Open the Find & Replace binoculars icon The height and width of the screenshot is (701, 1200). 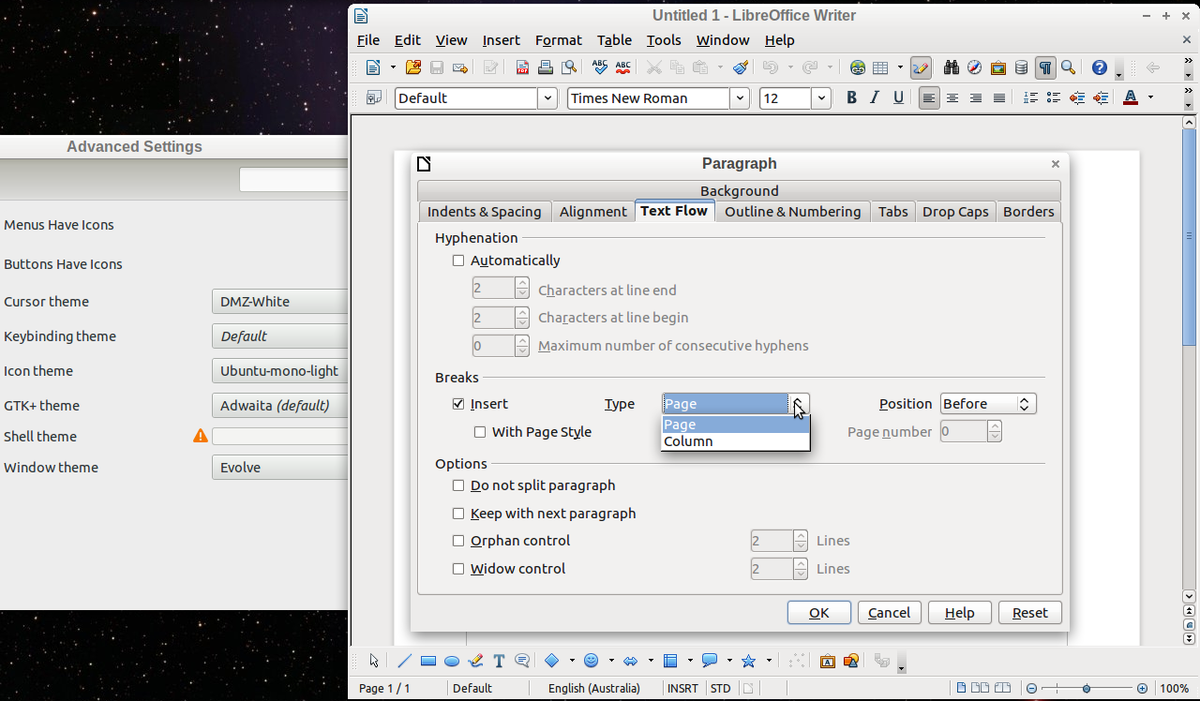951,68
